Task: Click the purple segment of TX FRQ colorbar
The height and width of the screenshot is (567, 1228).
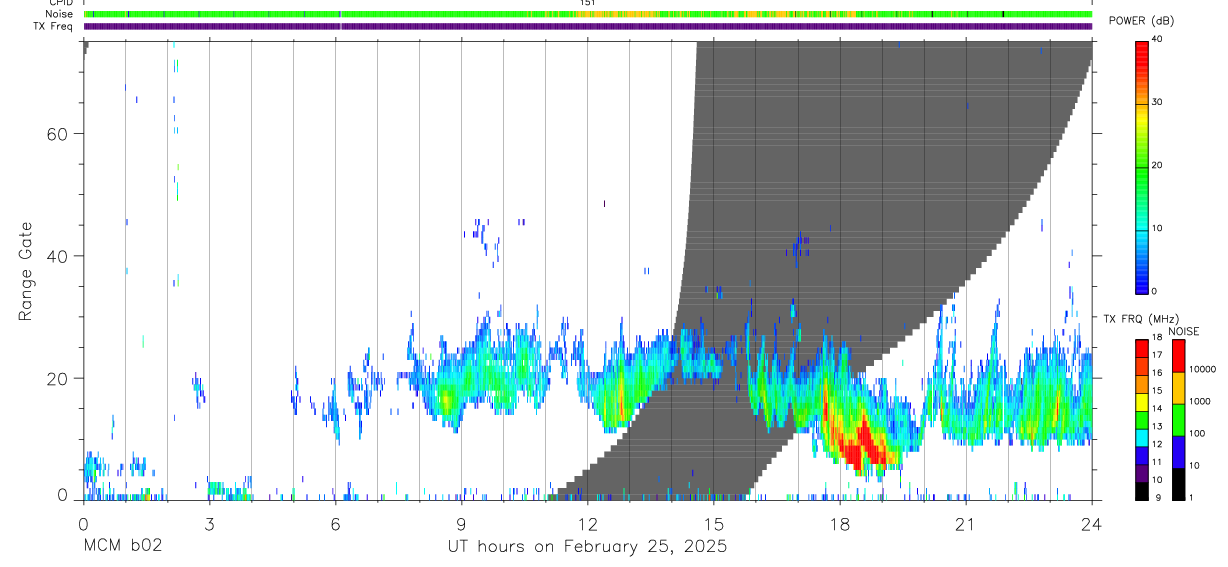Action: (1141, 473)
